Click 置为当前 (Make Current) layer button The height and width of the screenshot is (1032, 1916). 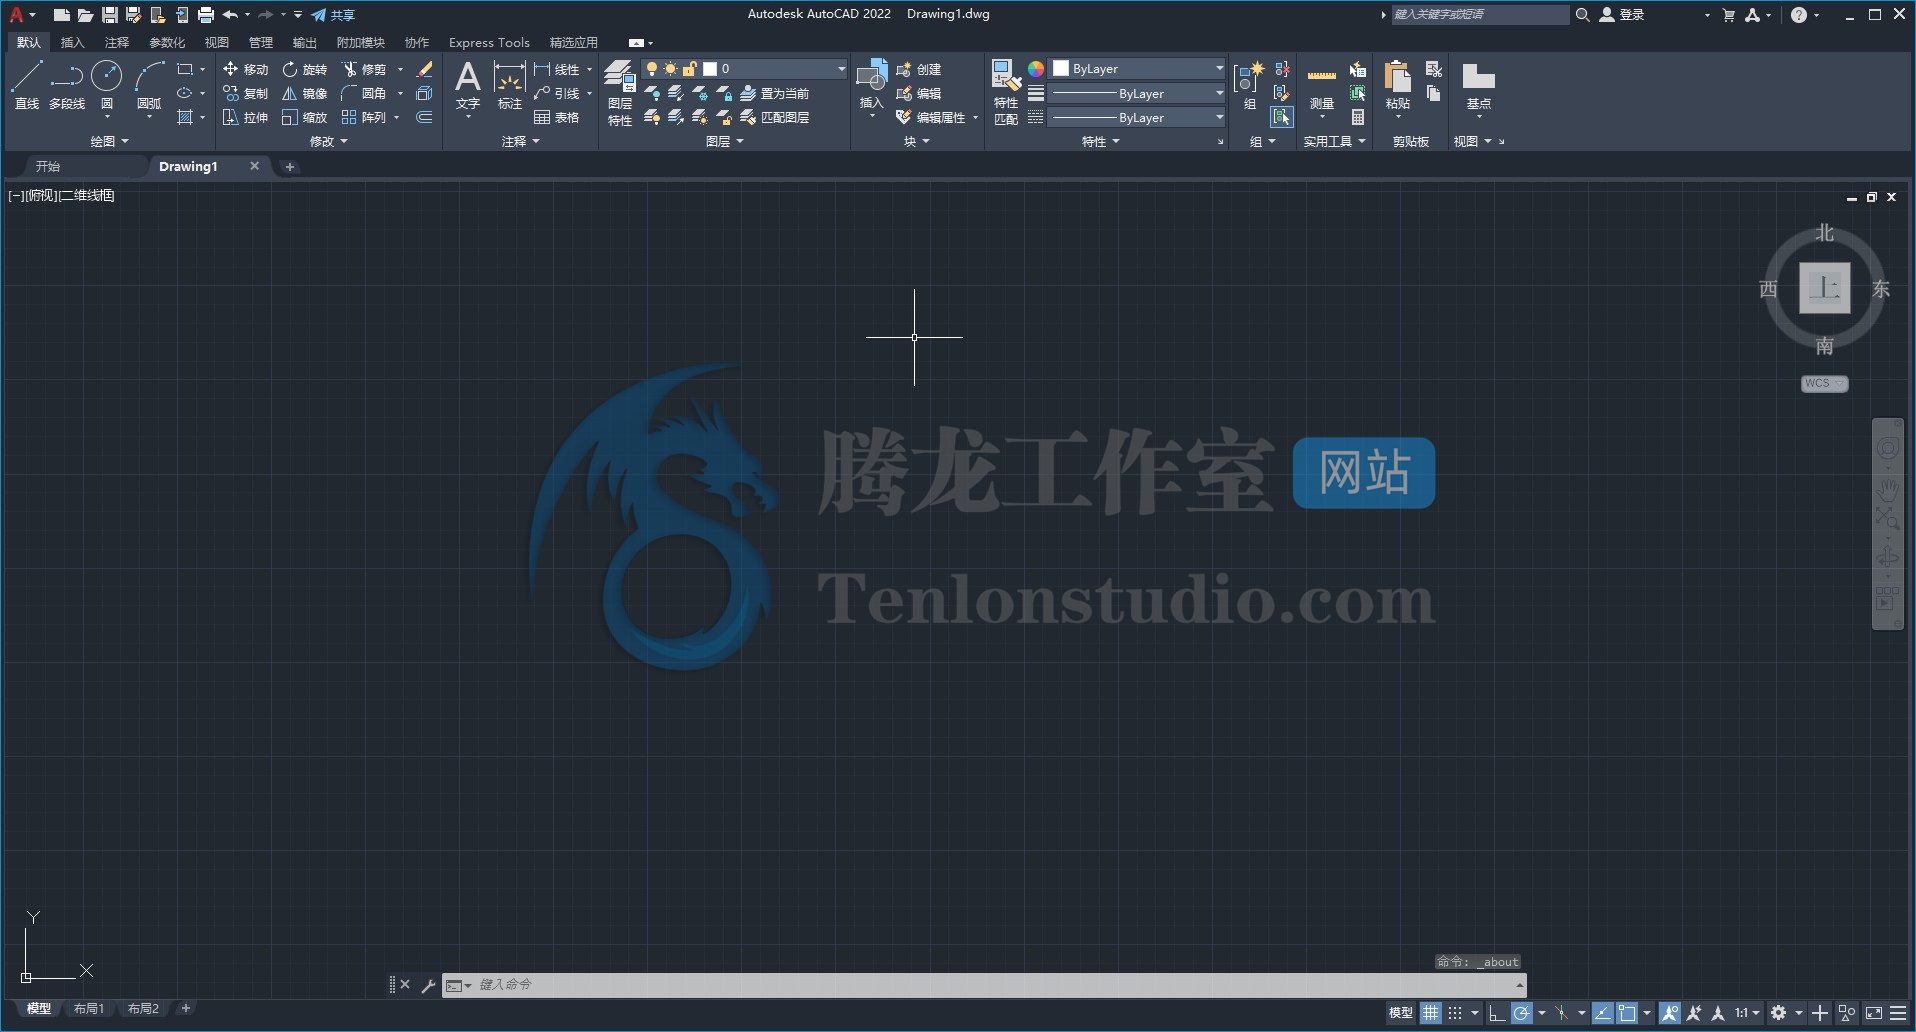774,93
